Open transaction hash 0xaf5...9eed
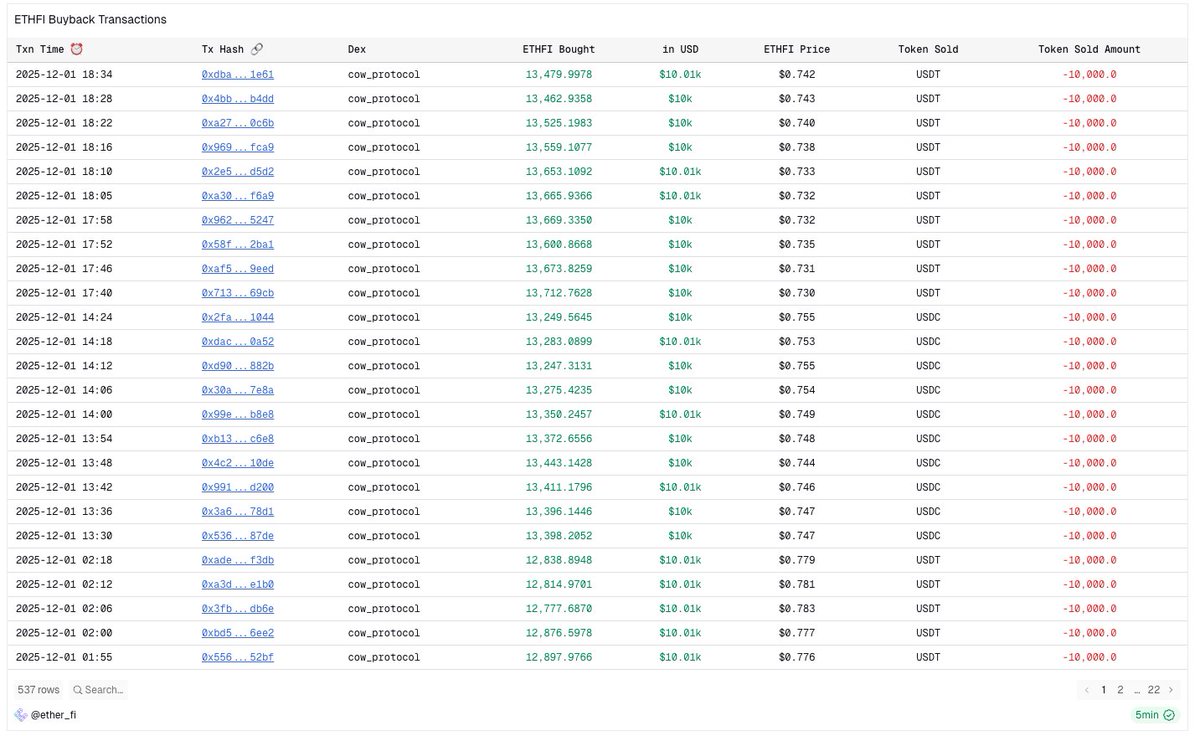This screenshot has width=1200, height=736. click(x=237, y=268)
